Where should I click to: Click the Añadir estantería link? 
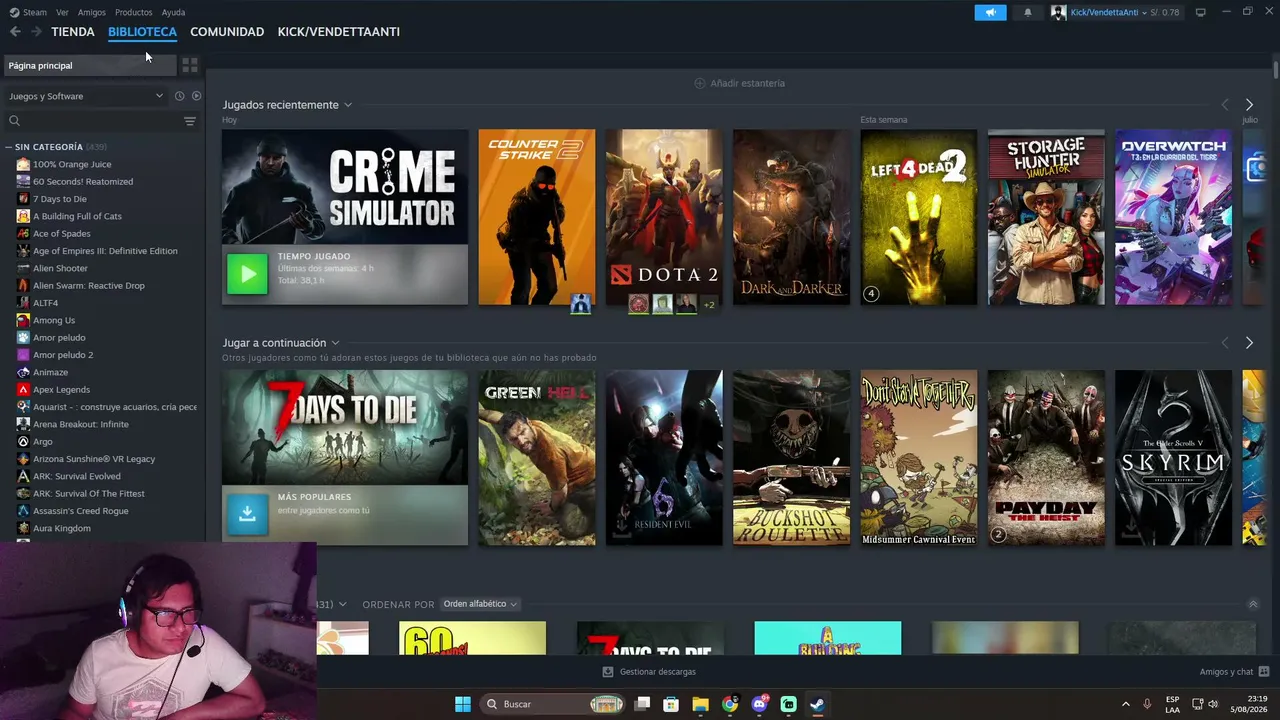(x=748, y=83)
